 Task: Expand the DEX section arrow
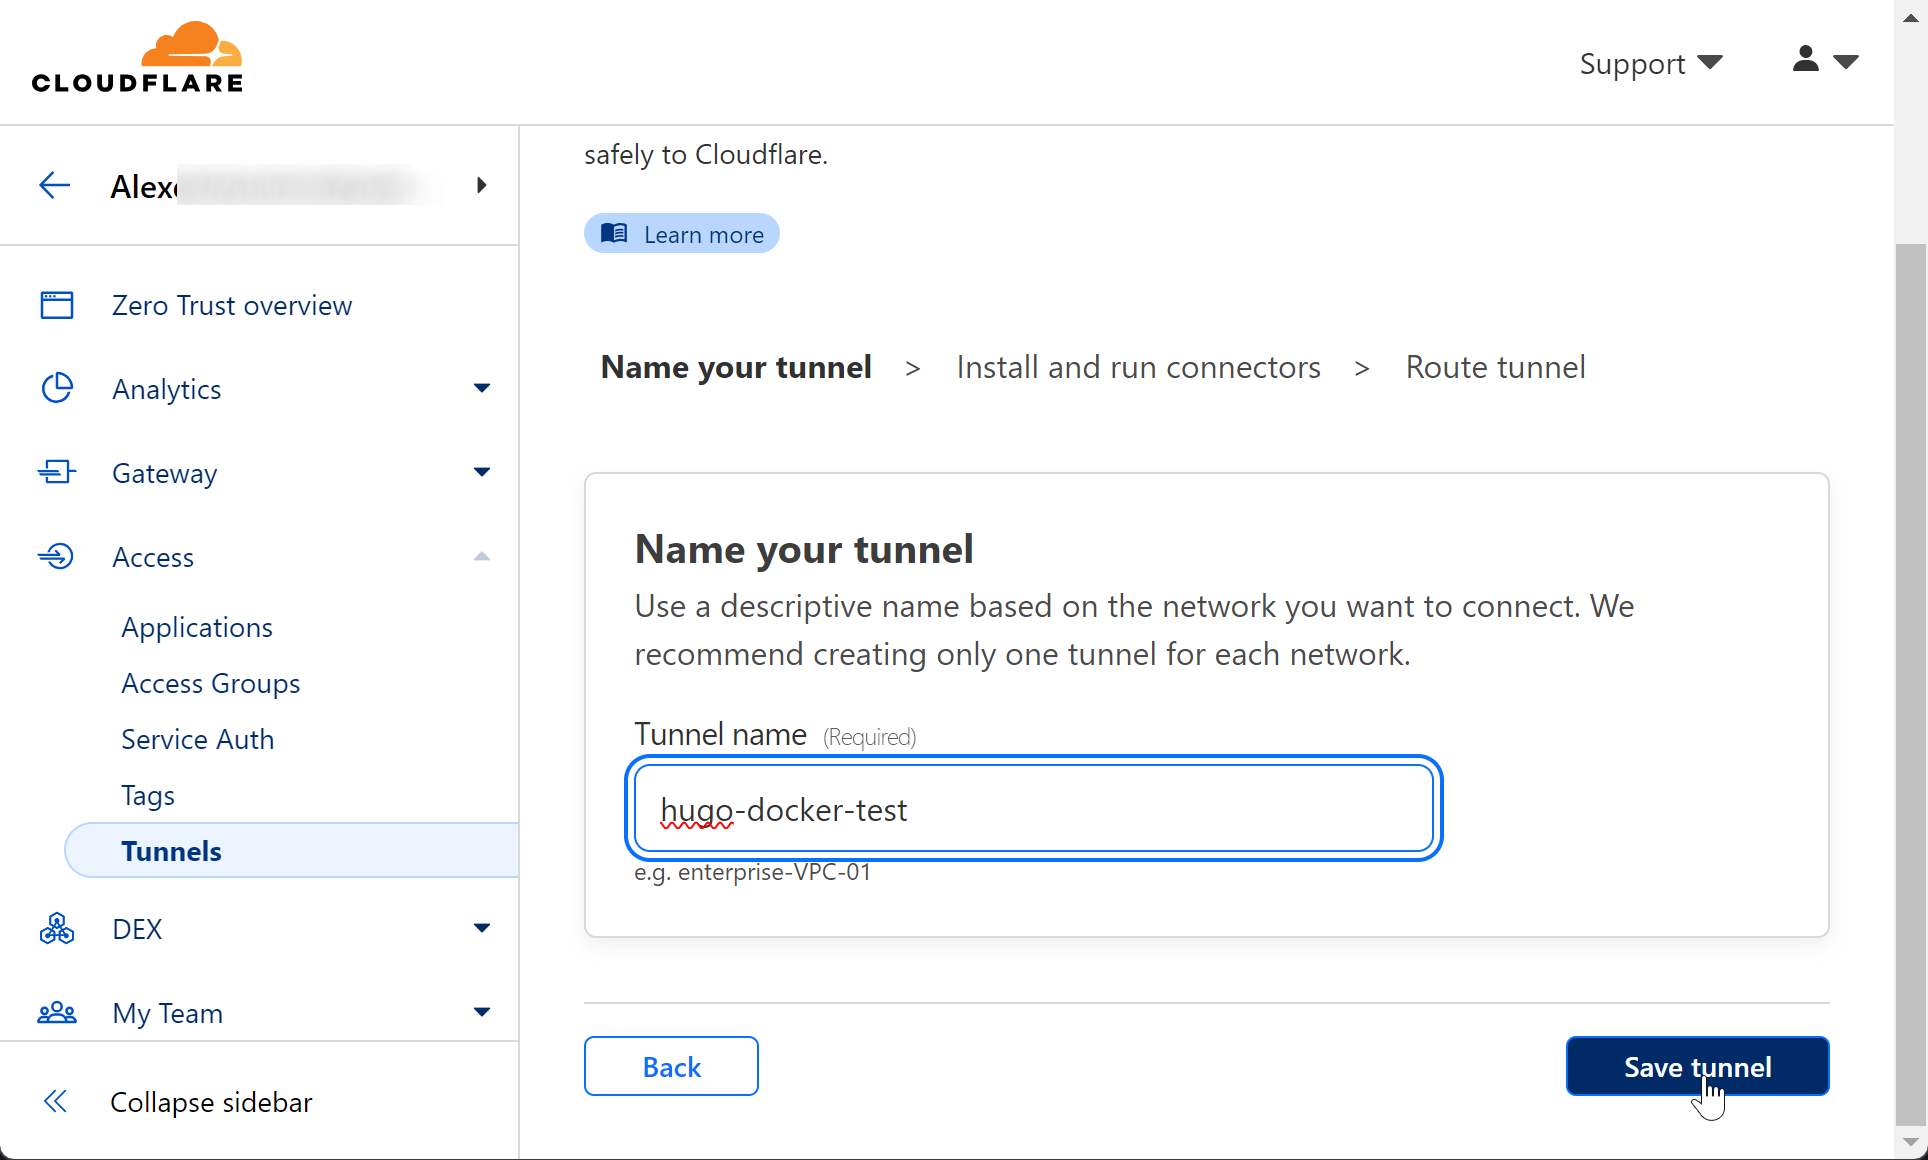[482, 928]
